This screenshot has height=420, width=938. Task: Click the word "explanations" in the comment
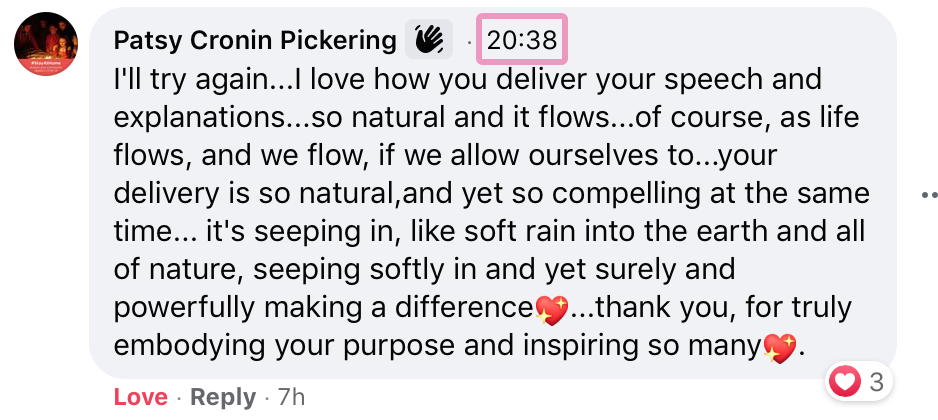click(203, 117)
